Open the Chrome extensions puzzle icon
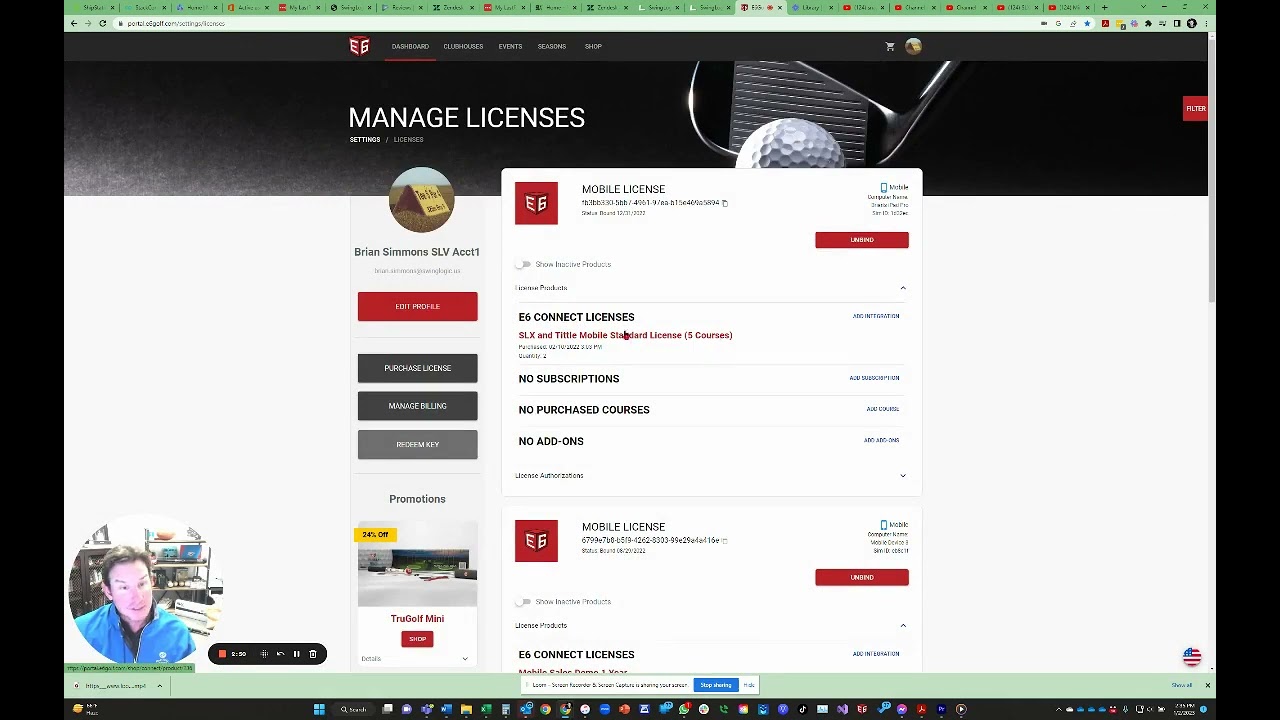The height and width of the screenshot is (720, 1280). (1148, 23)
